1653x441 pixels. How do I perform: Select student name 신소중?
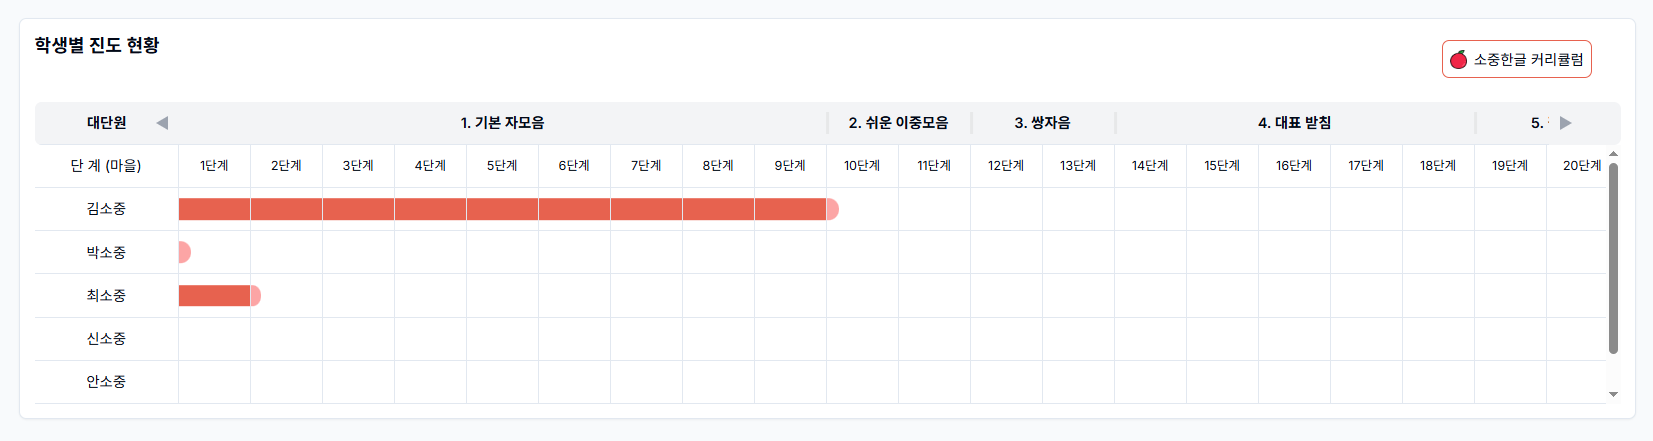[x=106, y=339]
